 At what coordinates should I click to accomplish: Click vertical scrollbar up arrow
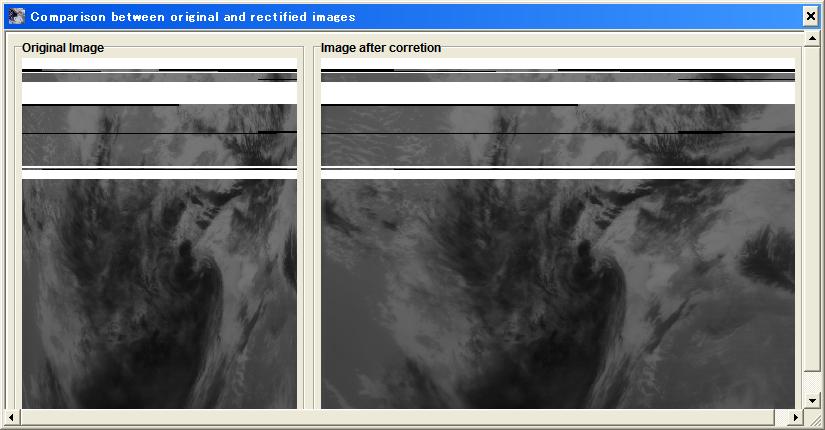click(x=812, y=38)
